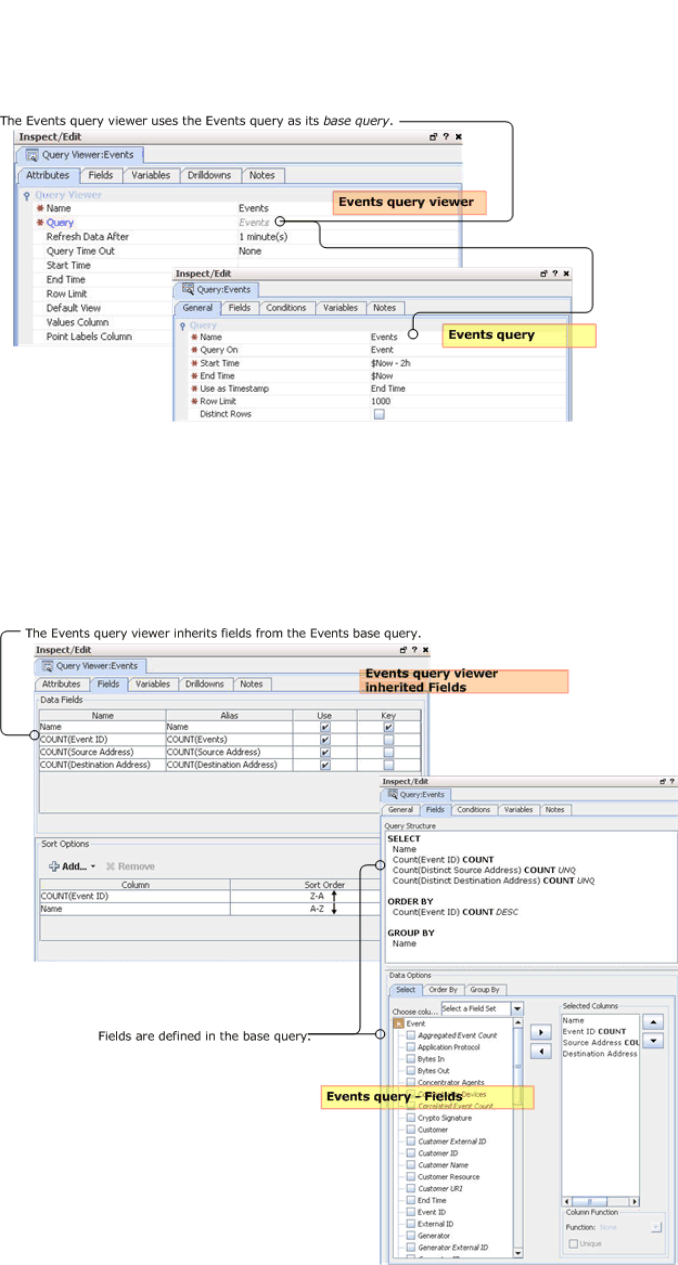678x1265 pixels.
Task: Click the Refresh Data After value 1 minute(s)
Action: [x=263, y=237]
